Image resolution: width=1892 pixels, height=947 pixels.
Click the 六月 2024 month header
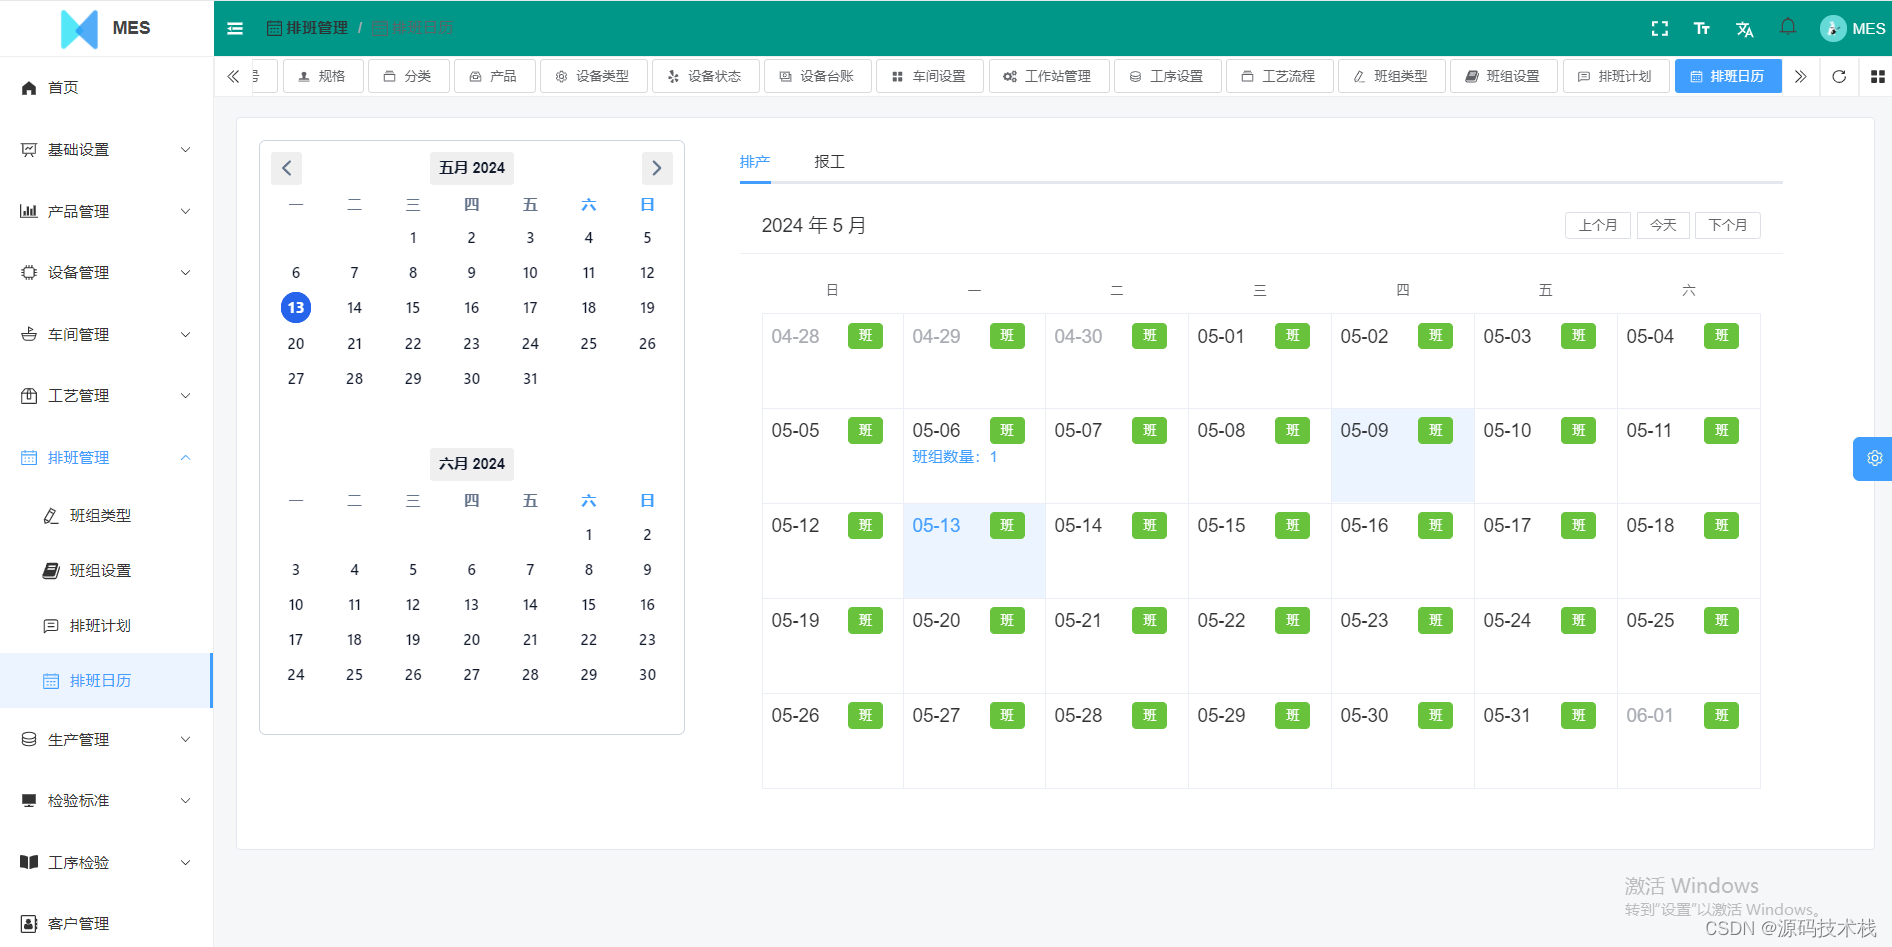(472, 464)
